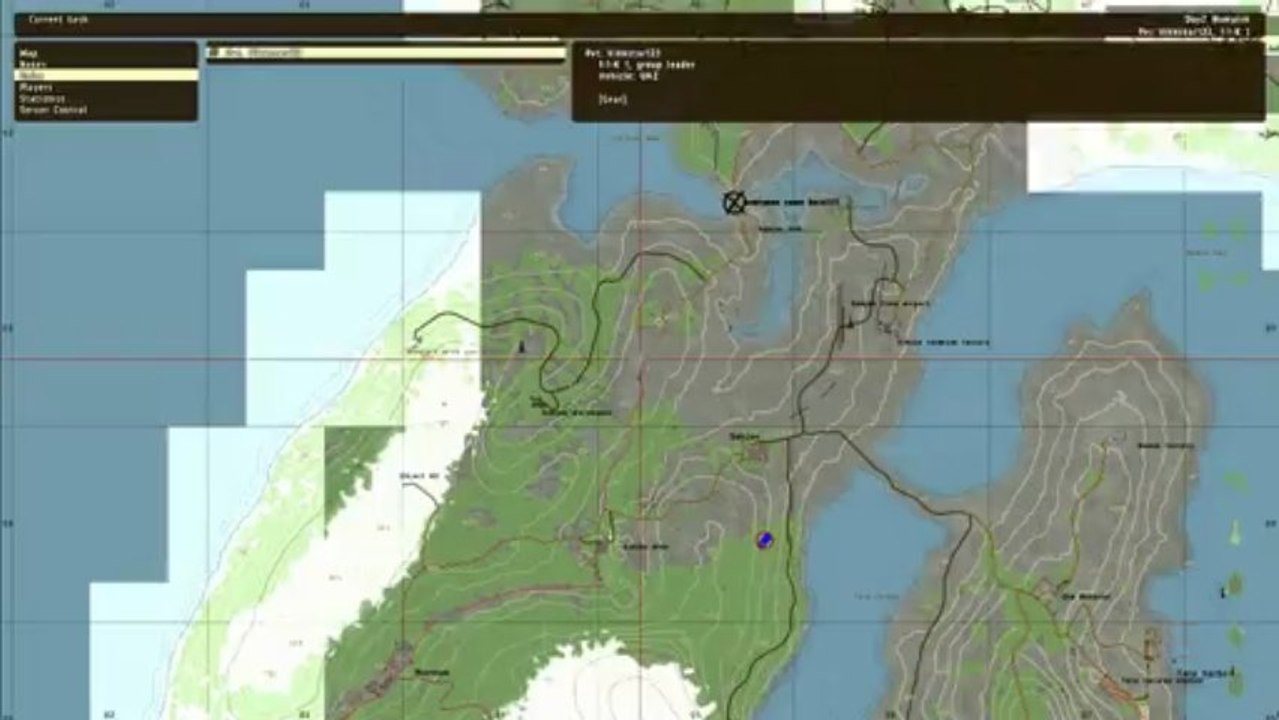The height and width of the screenshot is (720, 1279).
Task: Select the highlighted Units menu entry
Action: 105,75
